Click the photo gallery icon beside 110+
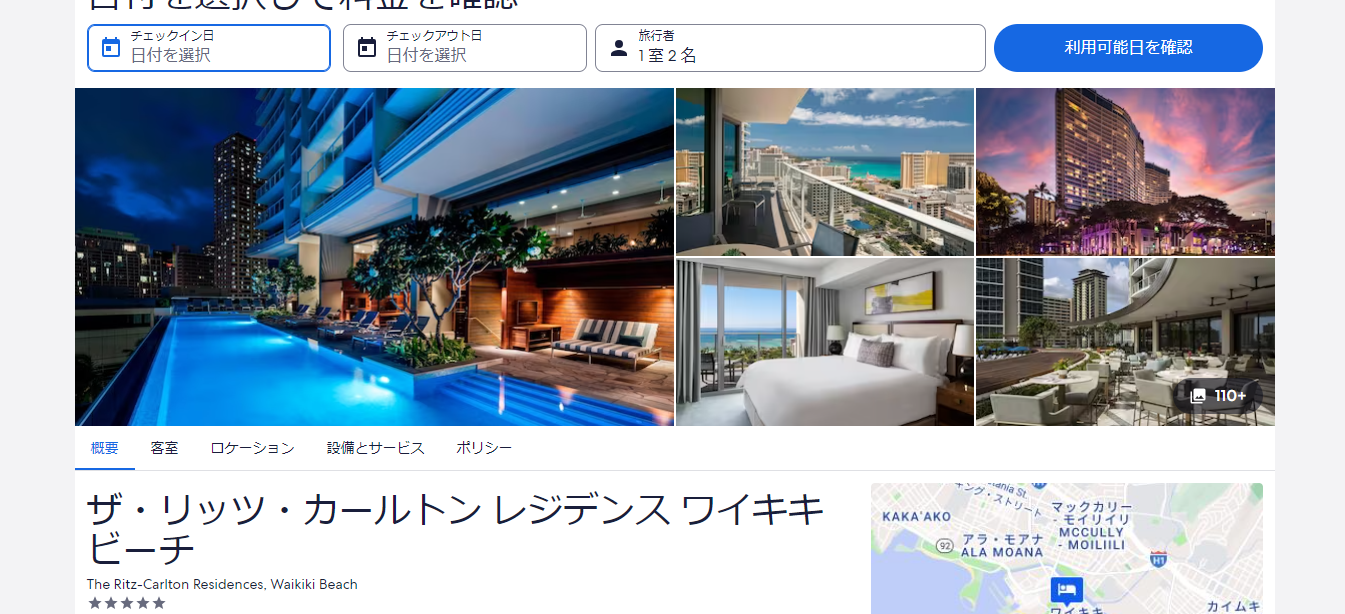Image resolution: width=1345 pixels, height=614 pixels. (1198, 396)
